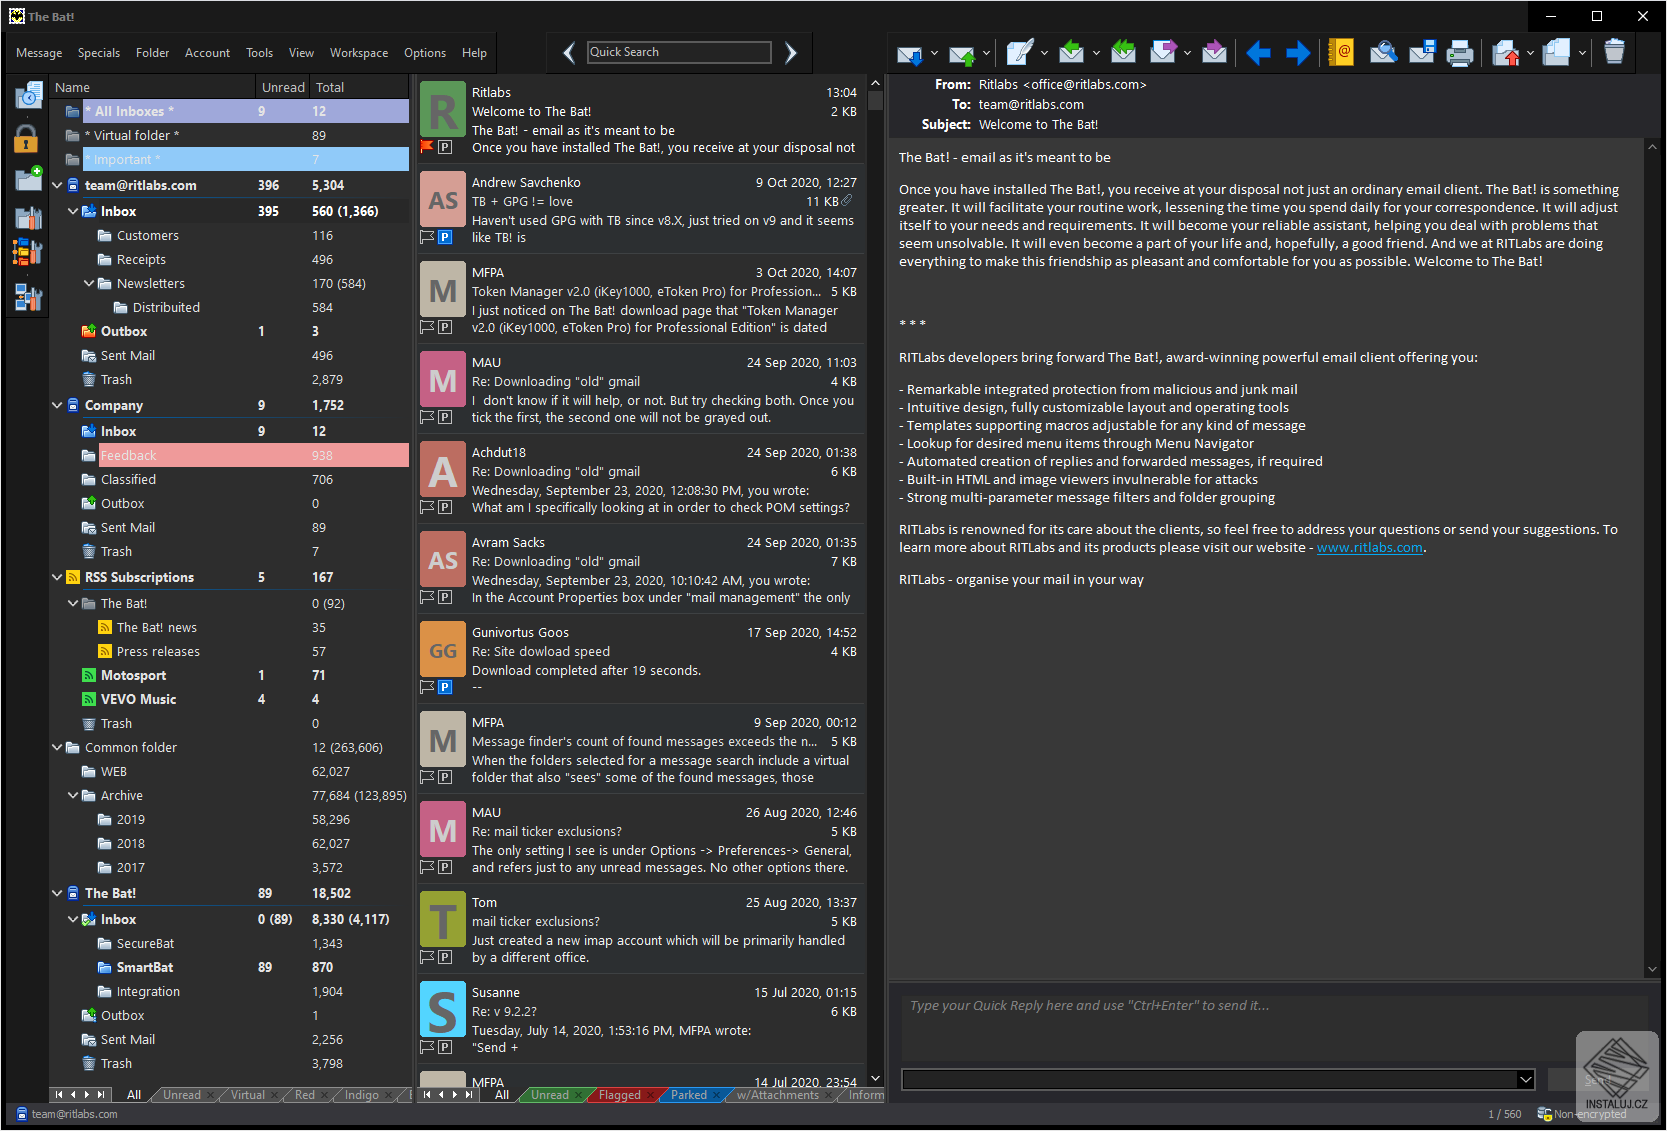Toggle parked status on Ritlabs welcome message
Image resolution: width=1667 pixels, height=1131 pixels.
(445, 147)
